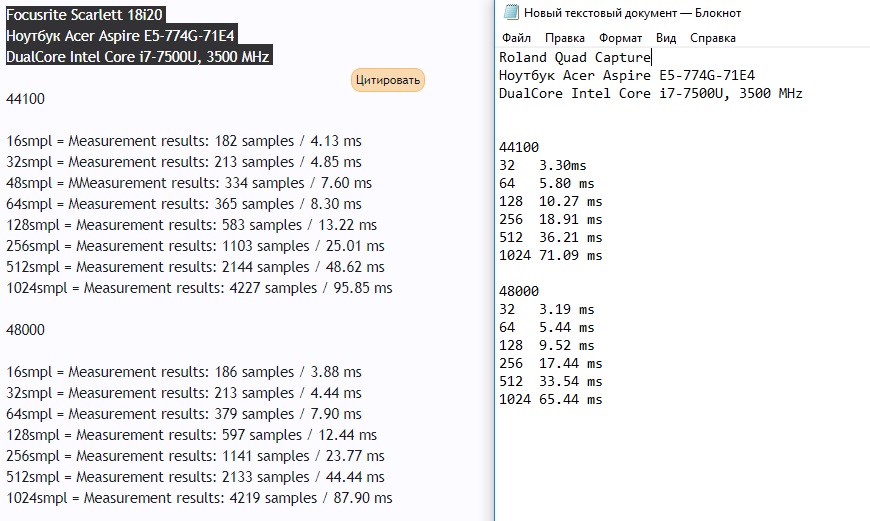
Task: Click the '48000' heading in the forum post
Action: click(x=26, y=330)
